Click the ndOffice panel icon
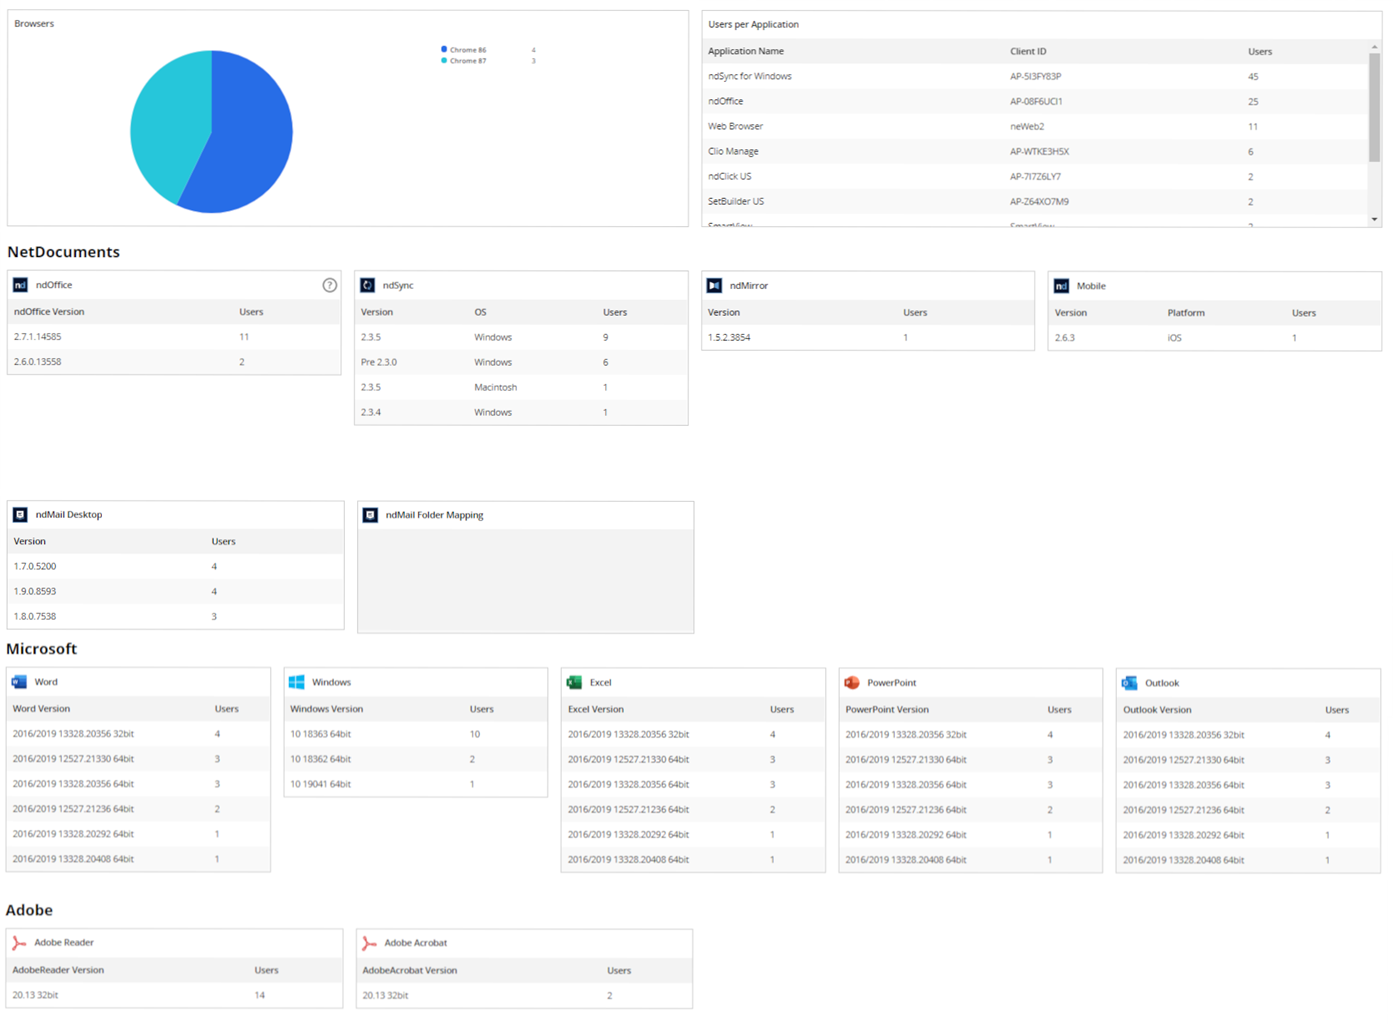 pos(20,285)
